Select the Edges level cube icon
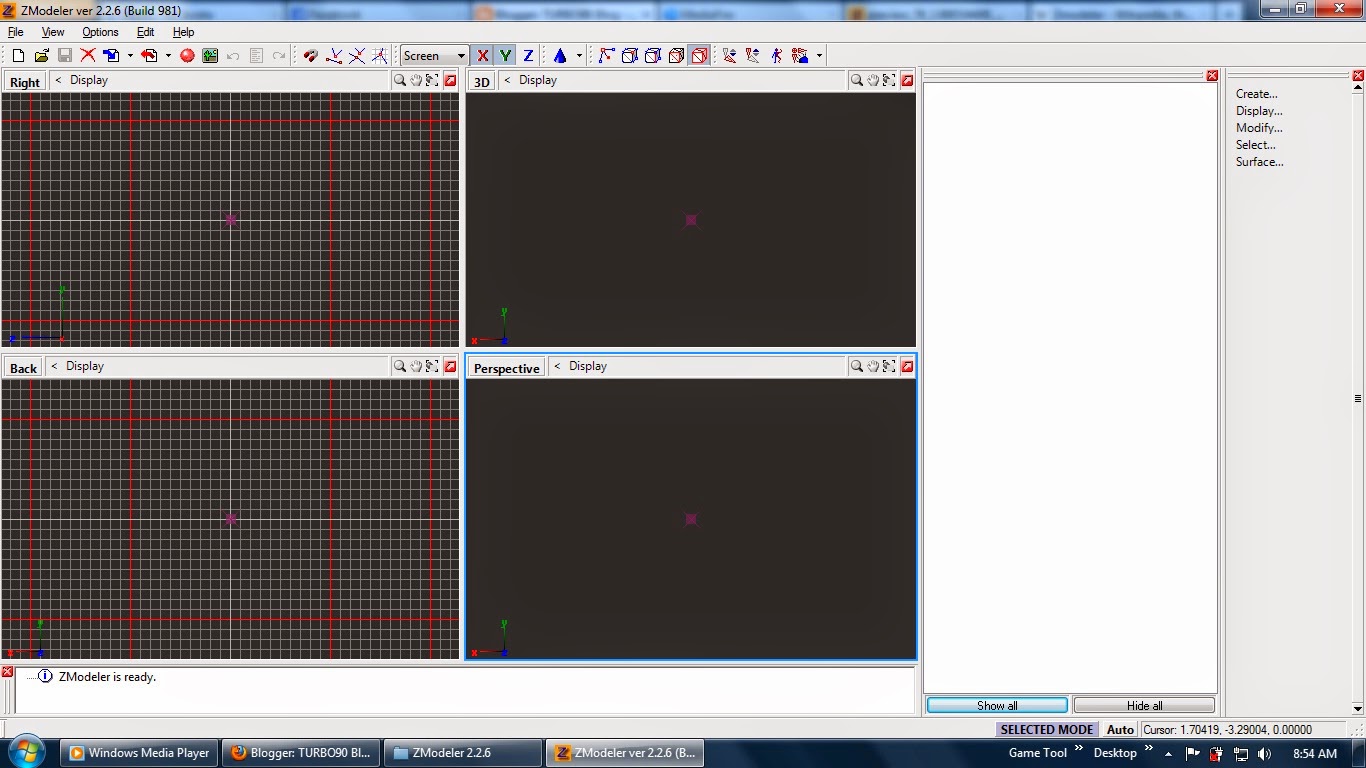Screen dimensions: 1366x768 click(x=630, y=56)
